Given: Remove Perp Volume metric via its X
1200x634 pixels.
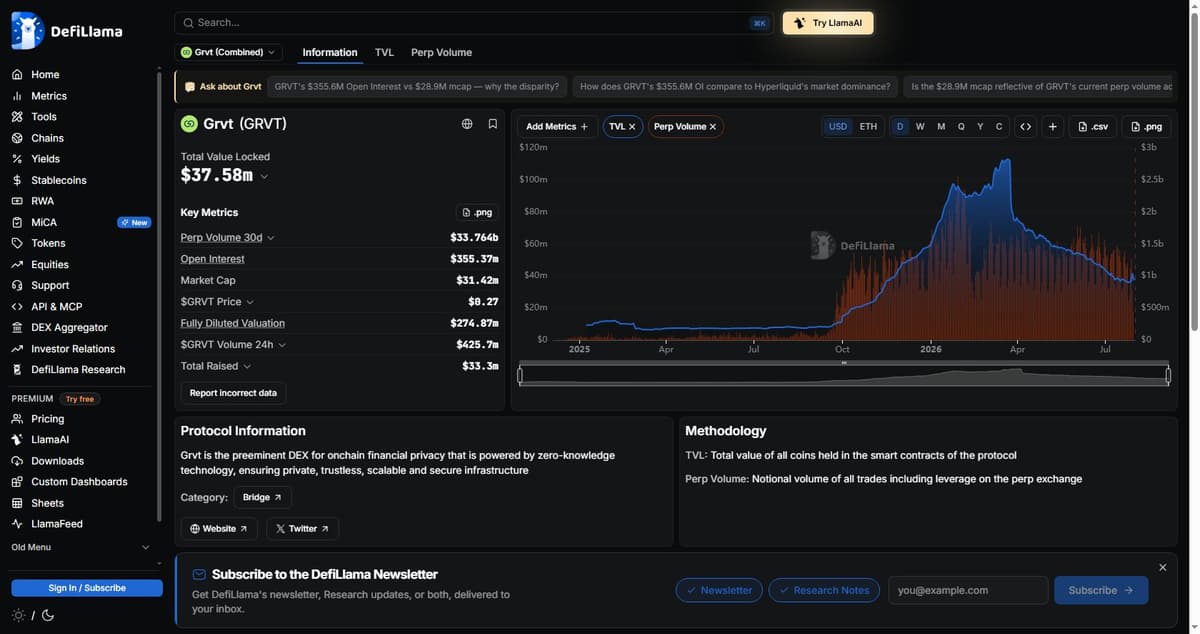Looking at the screenshot, I should pyautogui.click(x=713, y=127).
